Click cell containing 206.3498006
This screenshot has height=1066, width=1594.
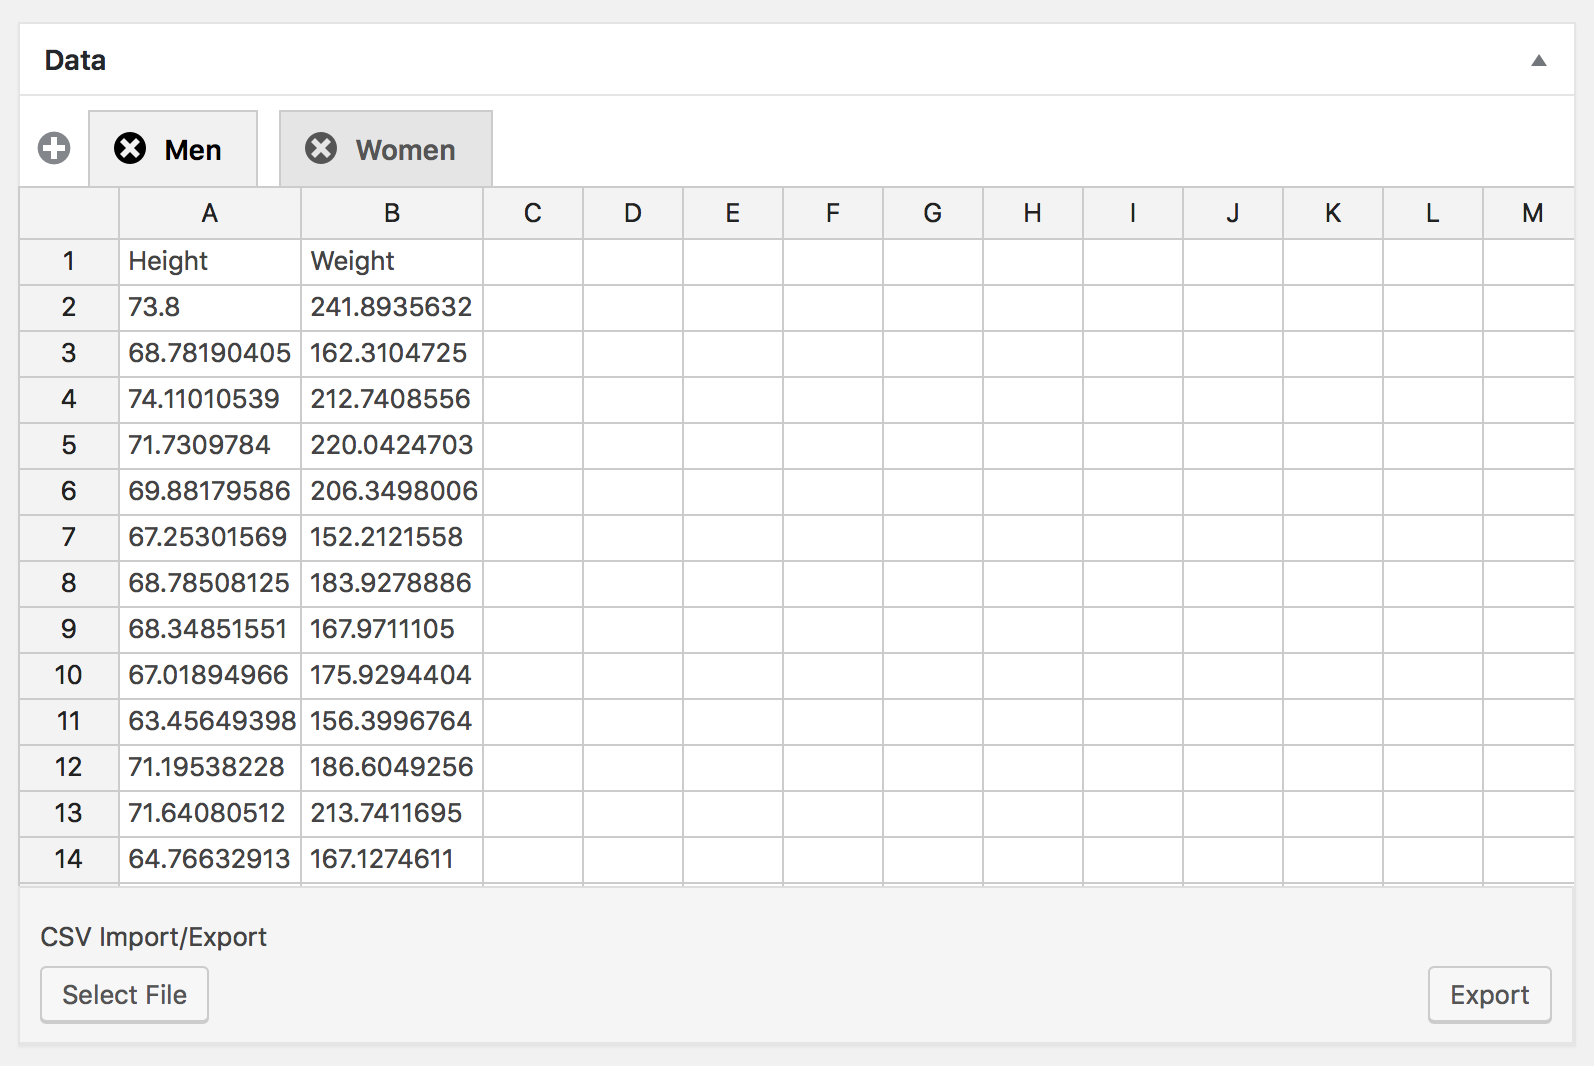[x=392, y=492]
